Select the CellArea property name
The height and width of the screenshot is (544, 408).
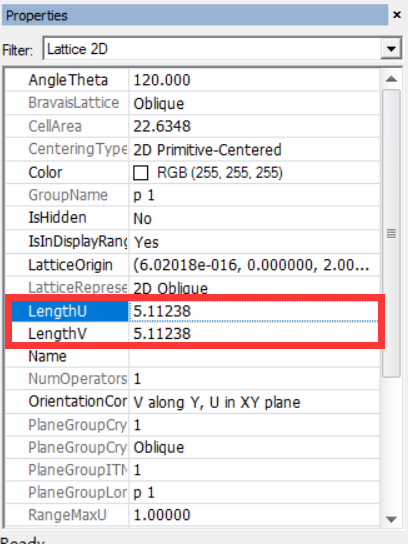[x=55, y=126]
